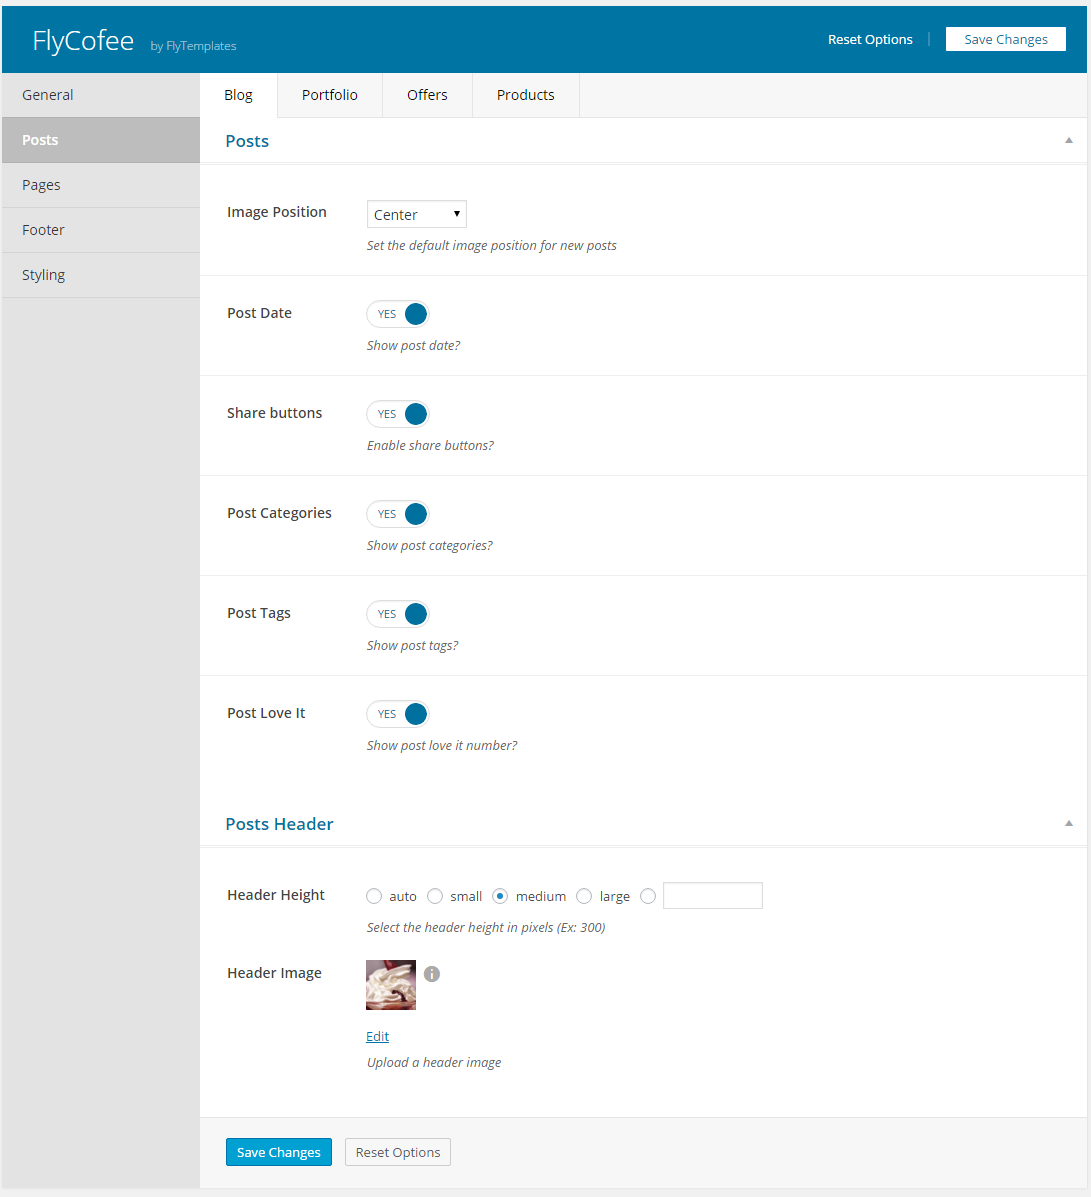Click Reset Options in the top header
Image resolution: width=1091 pixels, height=1197 pixels.
(870, 40)
